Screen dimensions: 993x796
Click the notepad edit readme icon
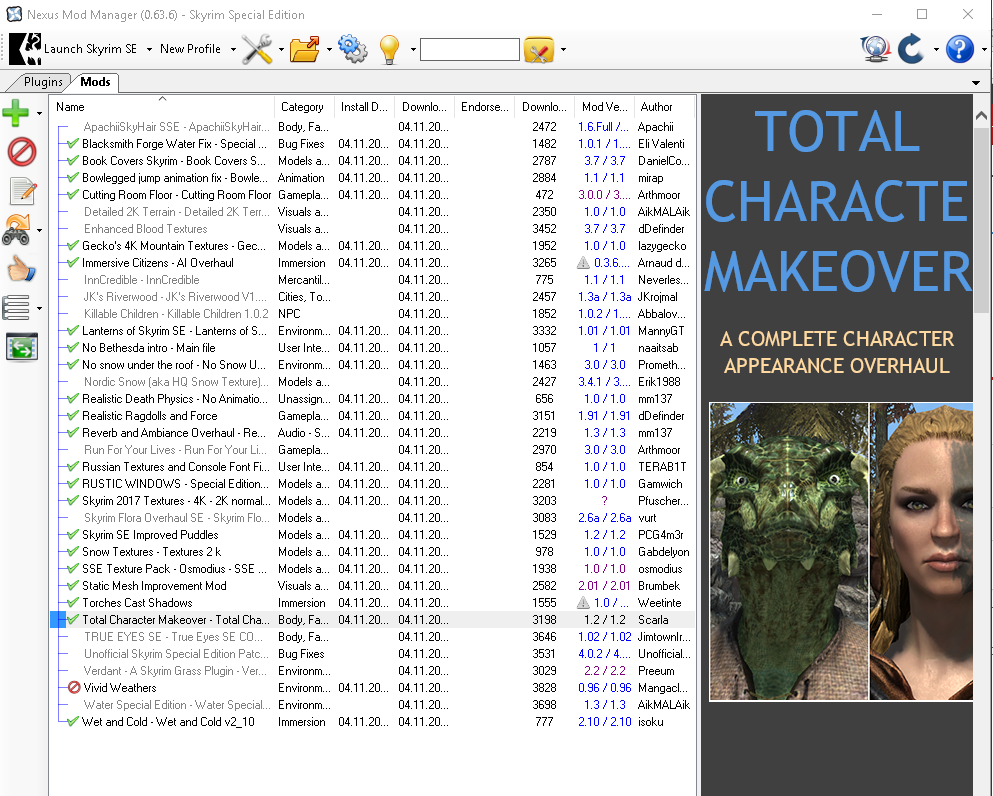pyautogui.click(x=23, y=191)
